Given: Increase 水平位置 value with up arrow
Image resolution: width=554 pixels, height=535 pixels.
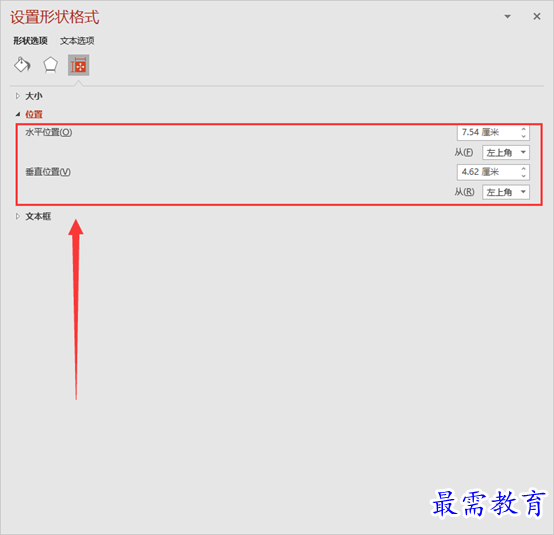Looking at the screenshot, I should tap(524, 129).
